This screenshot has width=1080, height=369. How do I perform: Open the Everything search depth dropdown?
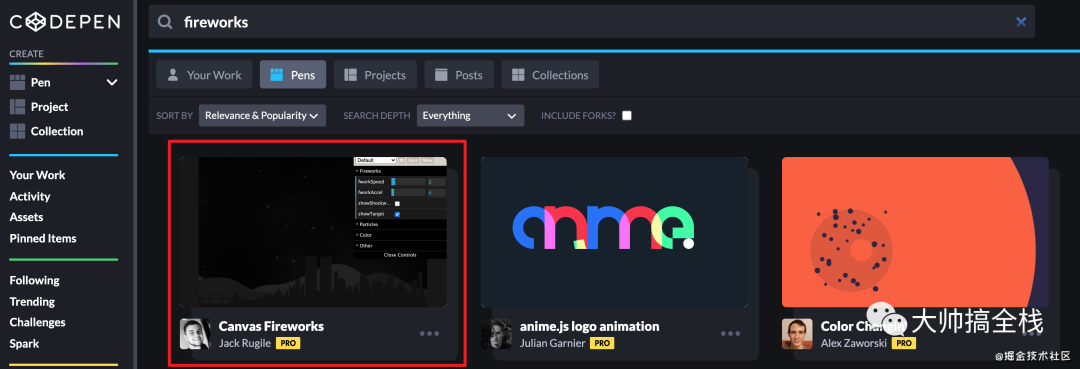(470, 116)
